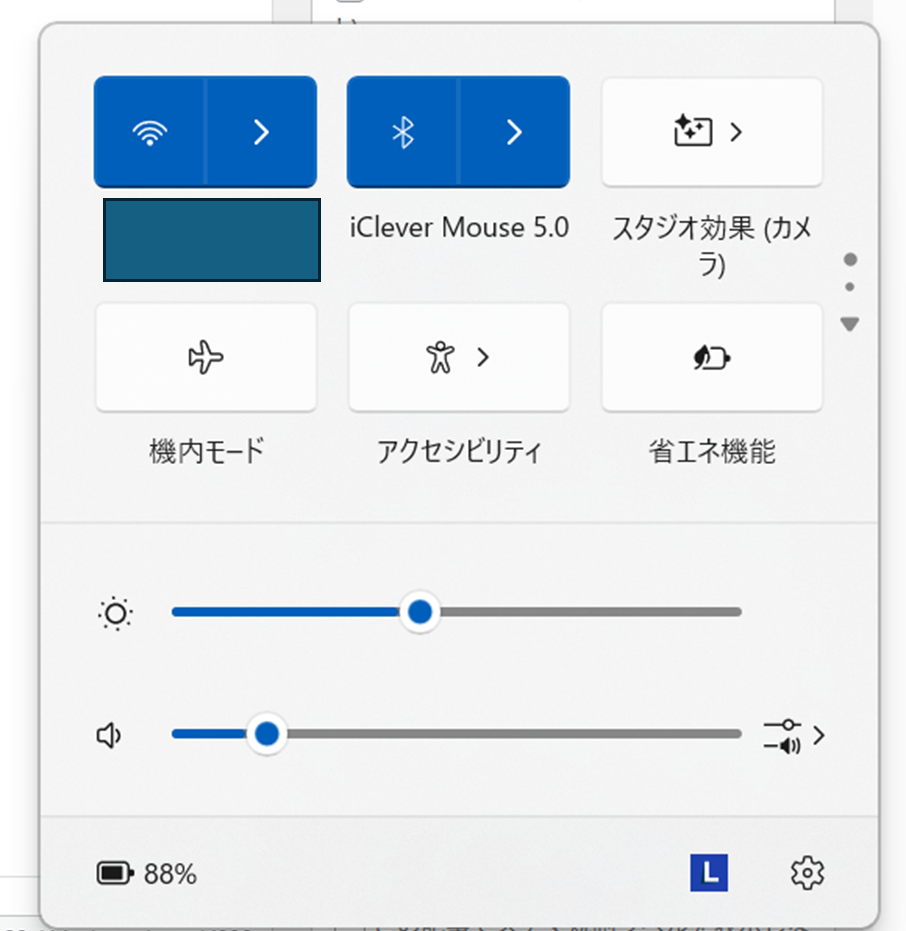This screenshot has width=906, height=931.
Task: Expand the Wi-Fi networks list chevron
Action: (x=261, y=132)
